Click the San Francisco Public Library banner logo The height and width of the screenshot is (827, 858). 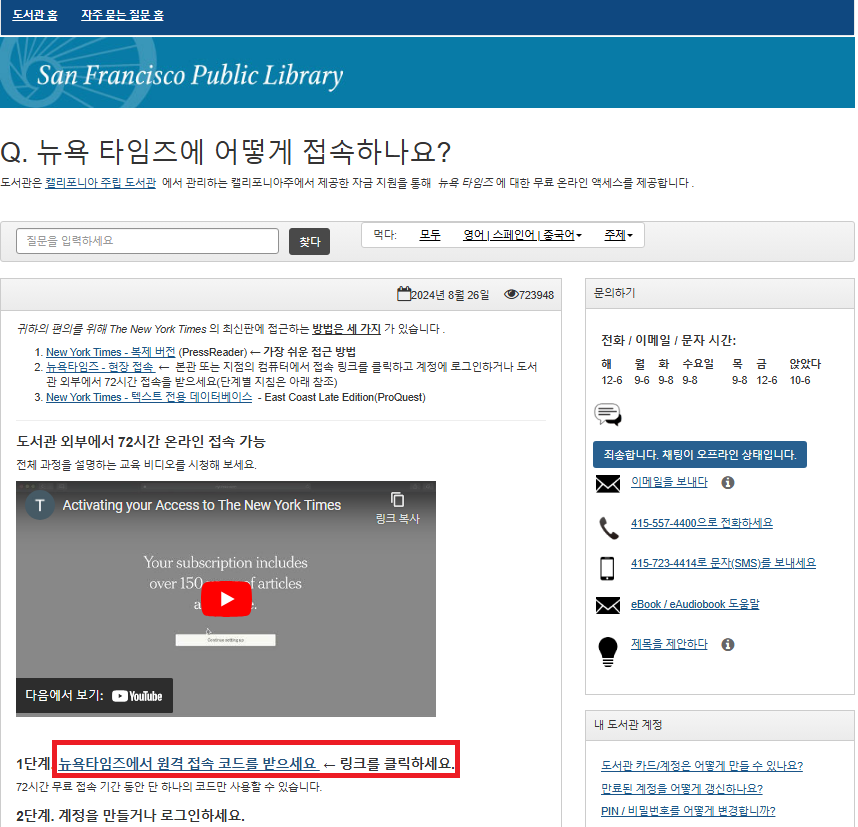(190, 76)
